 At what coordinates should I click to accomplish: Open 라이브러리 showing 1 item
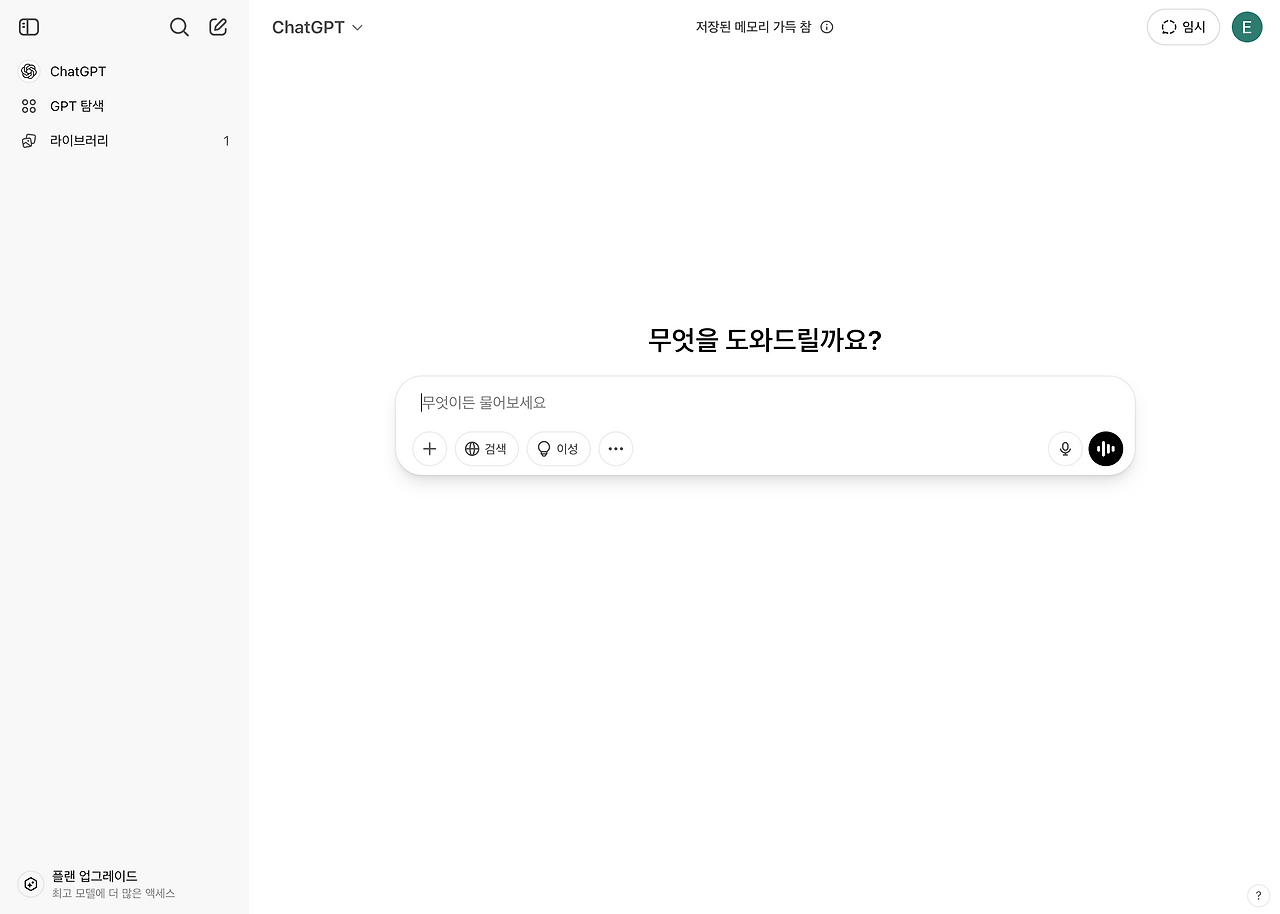pos(79,140)
